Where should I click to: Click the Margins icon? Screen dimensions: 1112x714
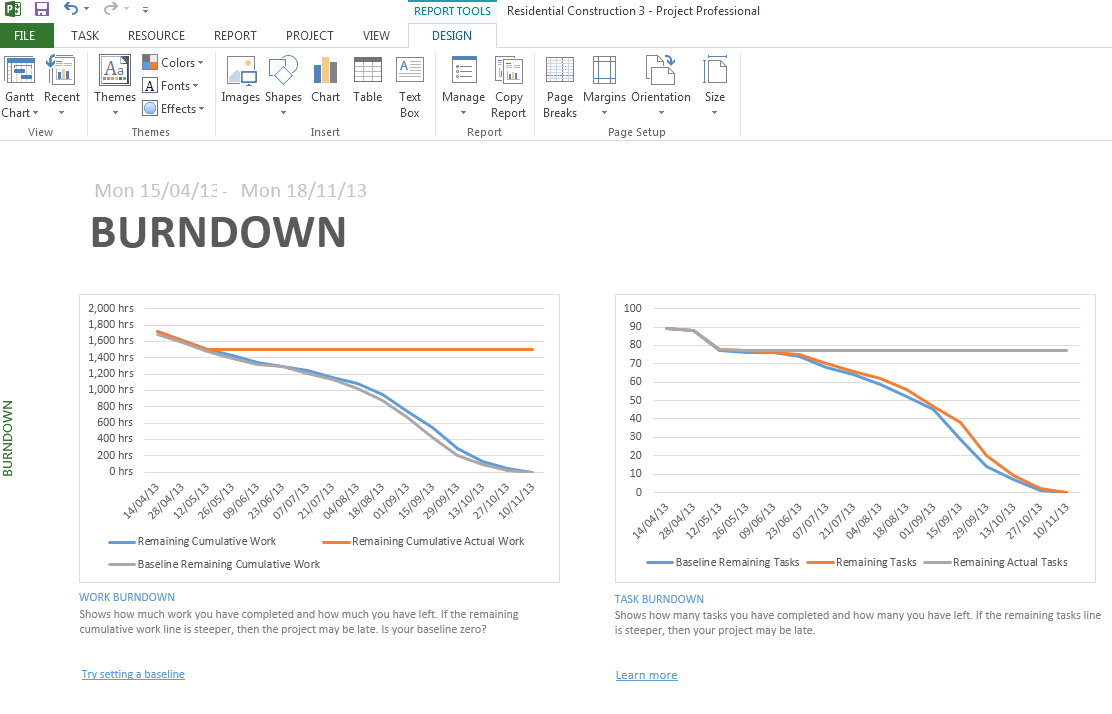coord(604,71)
